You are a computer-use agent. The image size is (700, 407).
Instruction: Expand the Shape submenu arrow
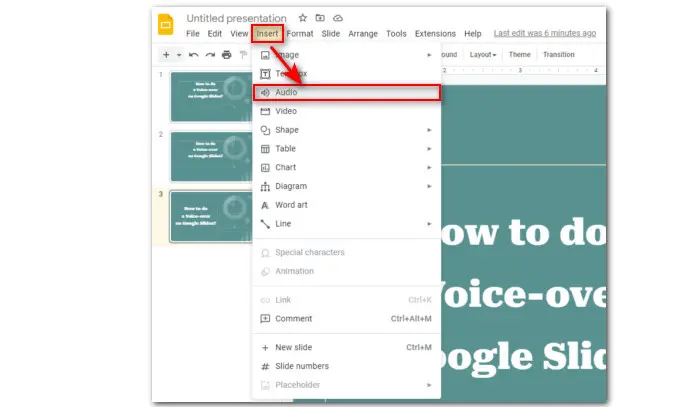[429, 130]
